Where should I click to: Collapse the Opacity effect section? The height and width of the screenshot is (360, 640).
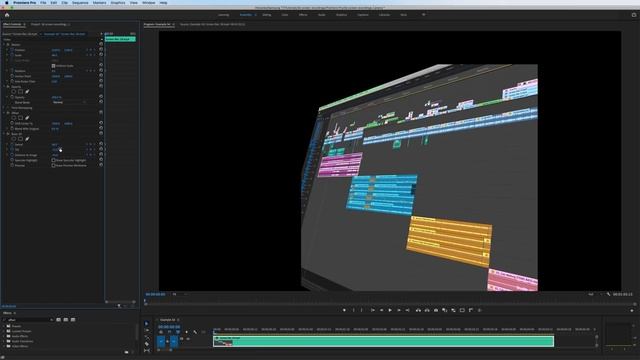(4, 87)
